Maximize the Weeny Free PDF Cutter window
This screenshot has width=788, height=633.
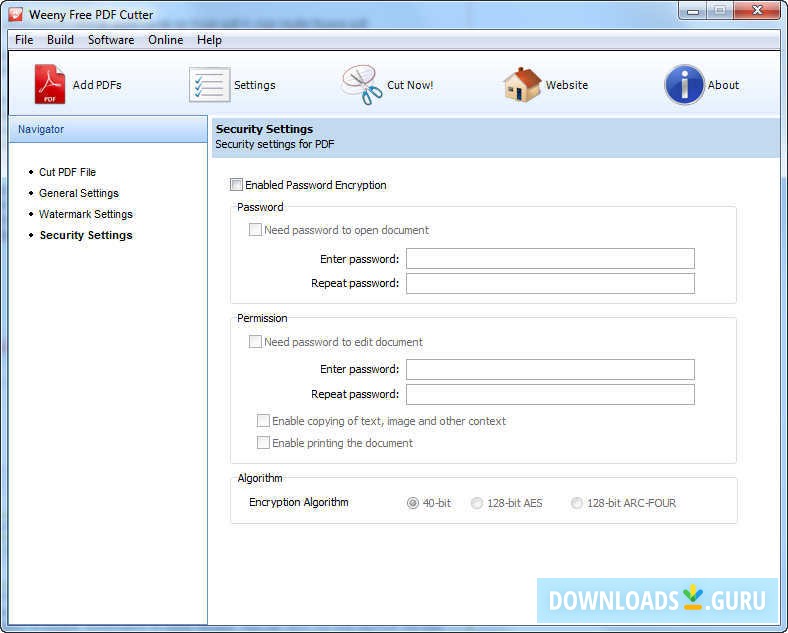coord(720,11)
